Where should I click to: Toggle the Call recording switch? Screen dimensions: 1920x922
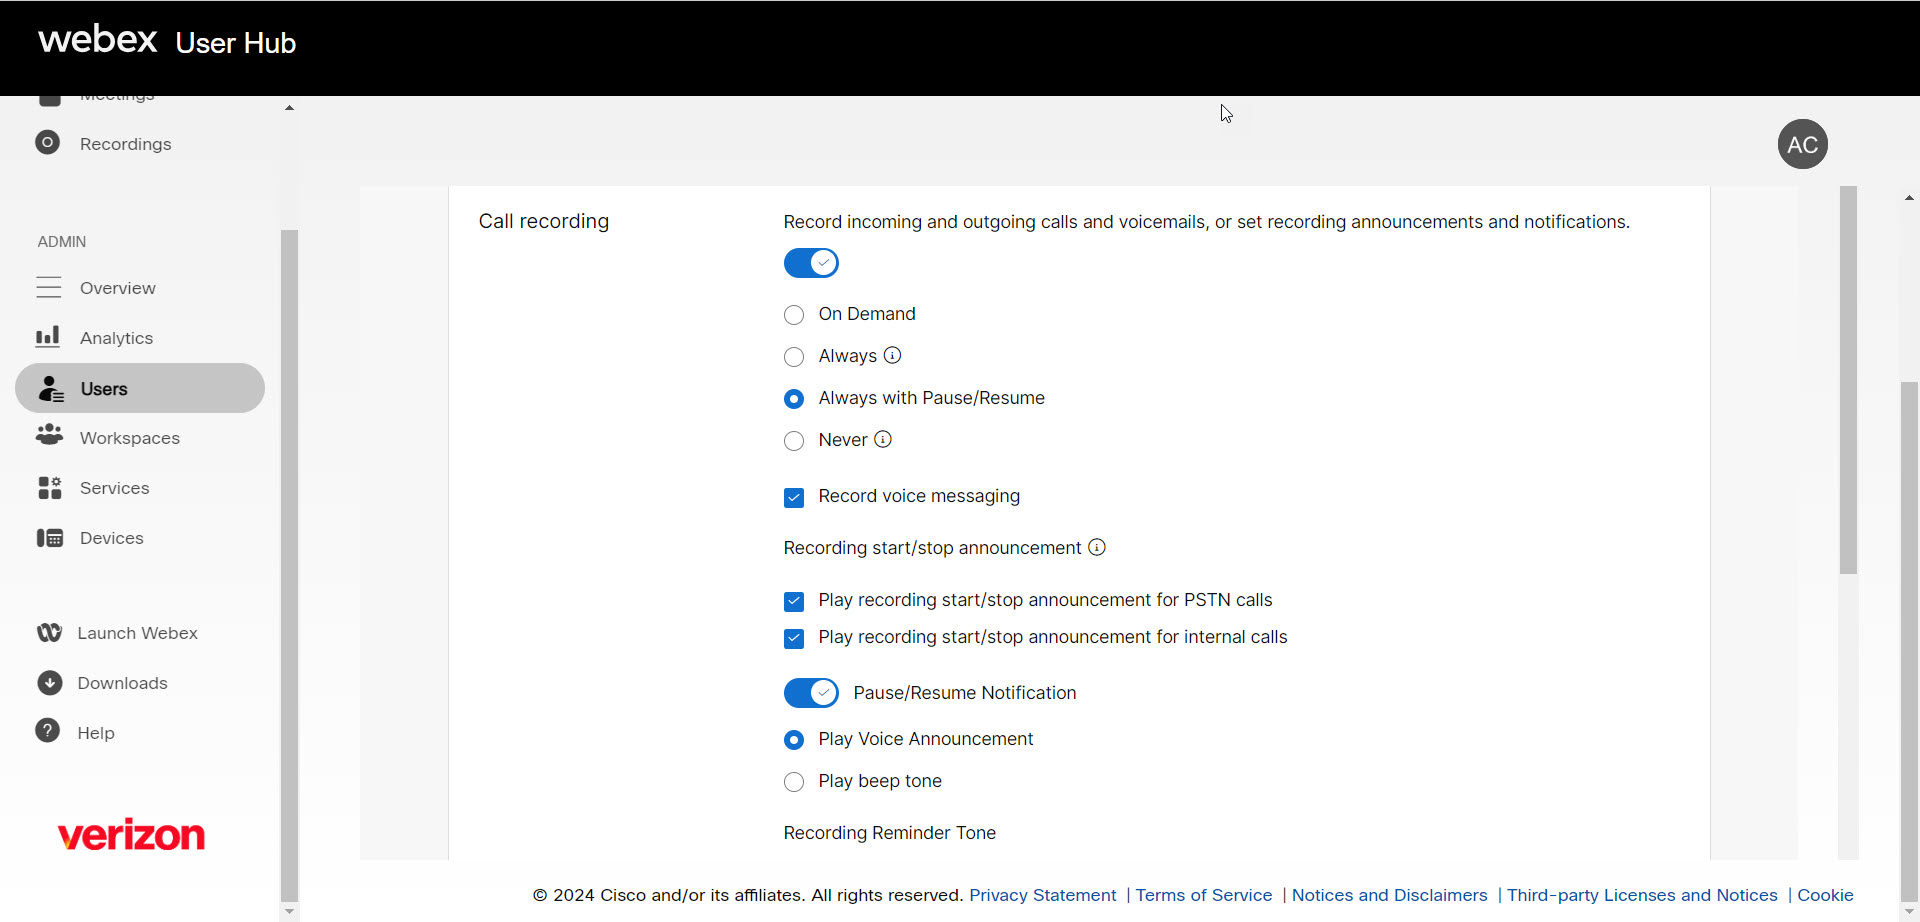pos(811,263)
